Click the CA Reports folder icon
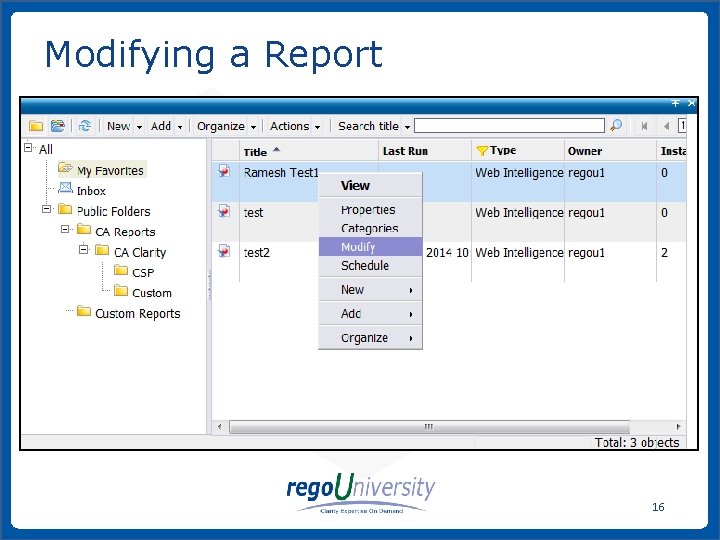Image resolution: width=720 pixels, height=540 pixels. (x=84, y=229)
